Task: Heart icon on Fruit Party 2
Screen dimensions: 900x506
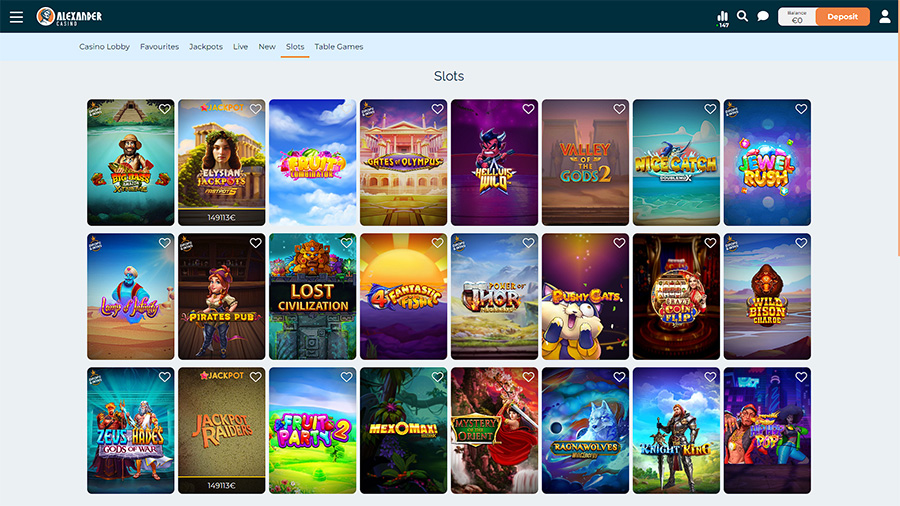Action: 347,377
